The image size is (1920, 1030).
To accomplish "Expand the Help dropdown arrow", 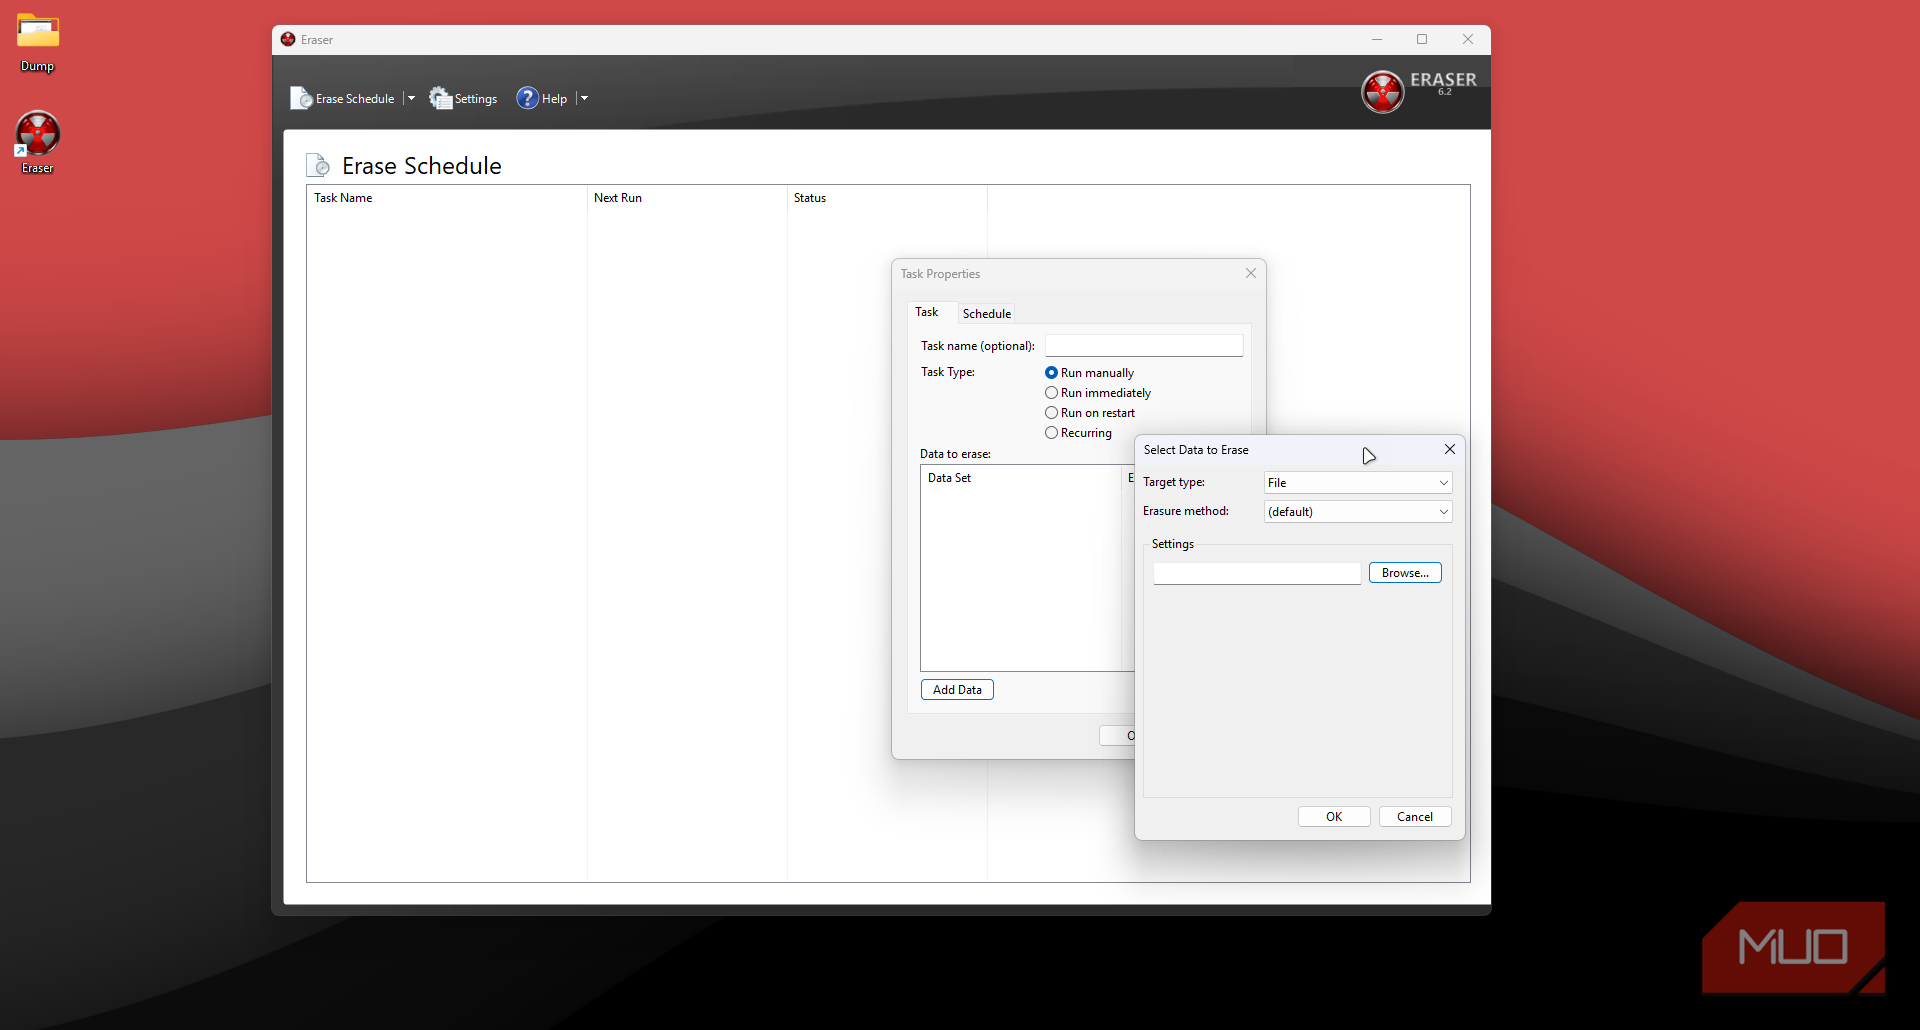I will 584,98.
